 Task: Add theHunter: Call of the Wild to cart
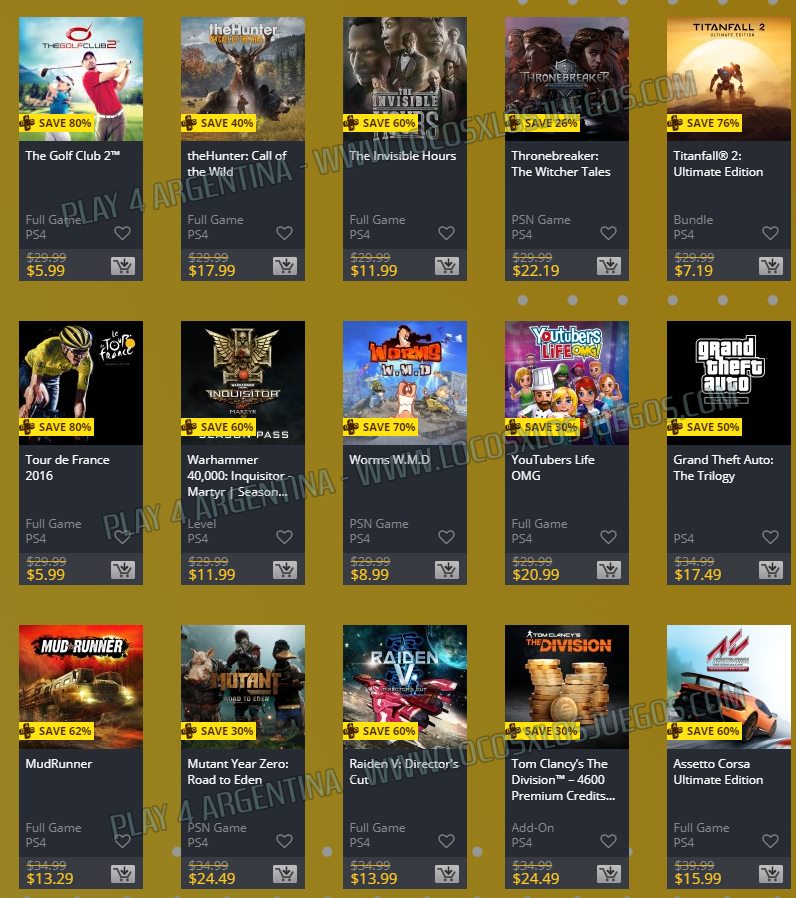tap(285, 266)
